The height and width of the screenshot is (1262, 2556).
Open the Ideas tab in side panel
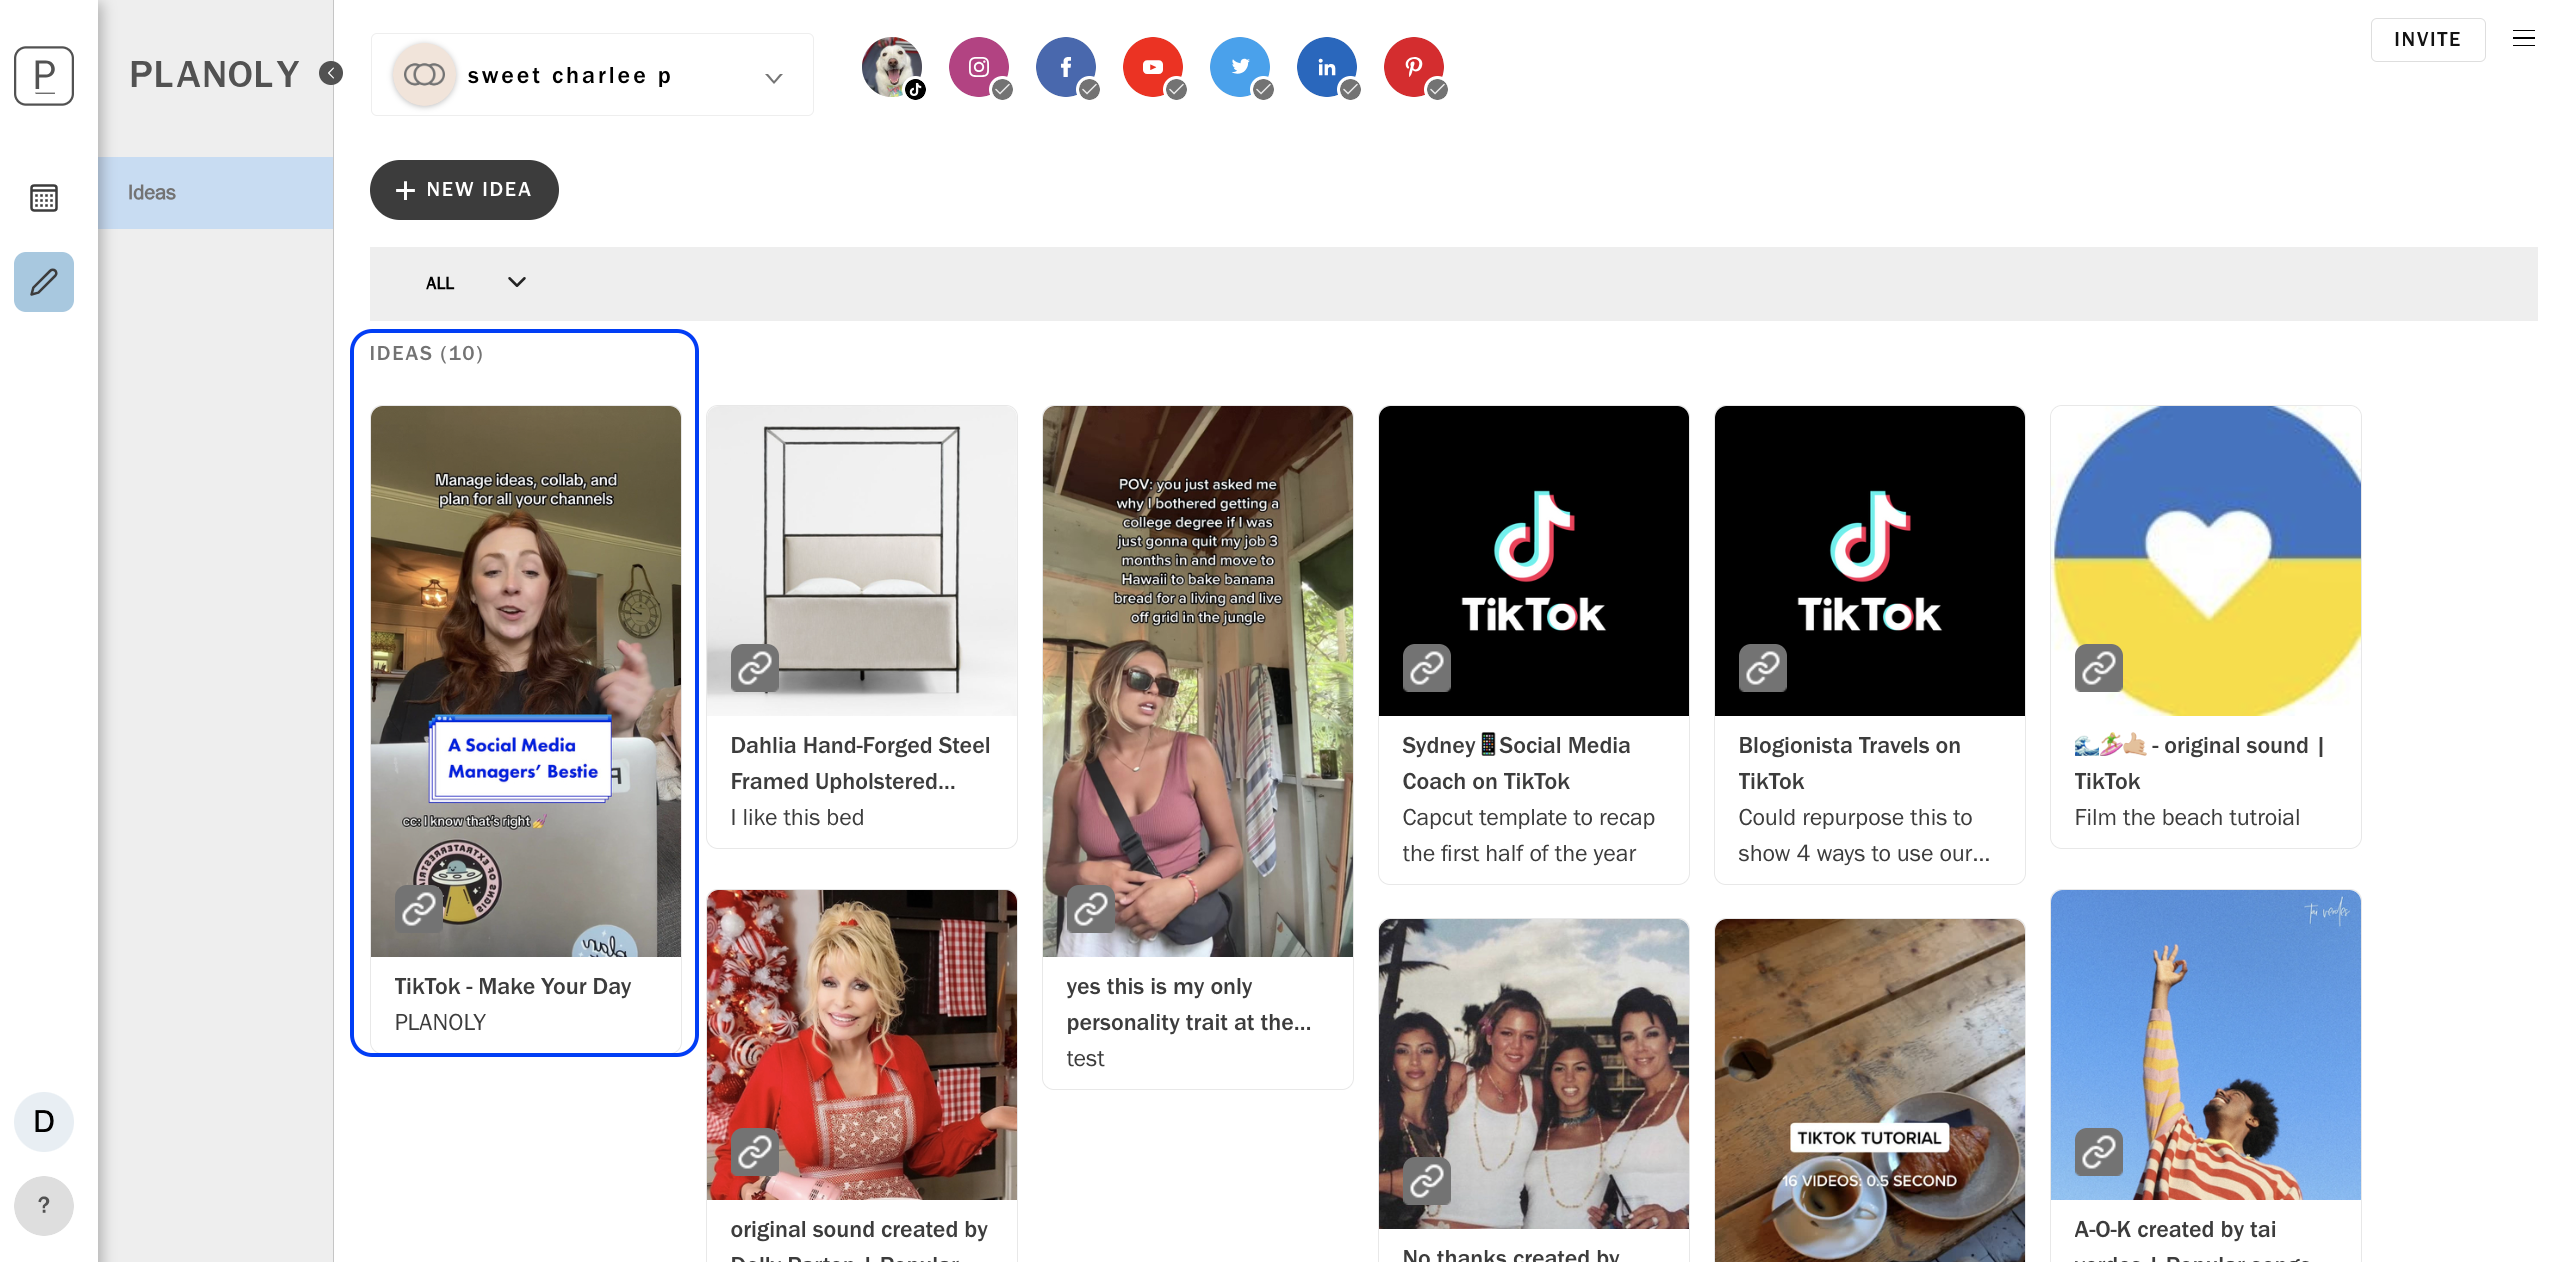tap(216, 193)
